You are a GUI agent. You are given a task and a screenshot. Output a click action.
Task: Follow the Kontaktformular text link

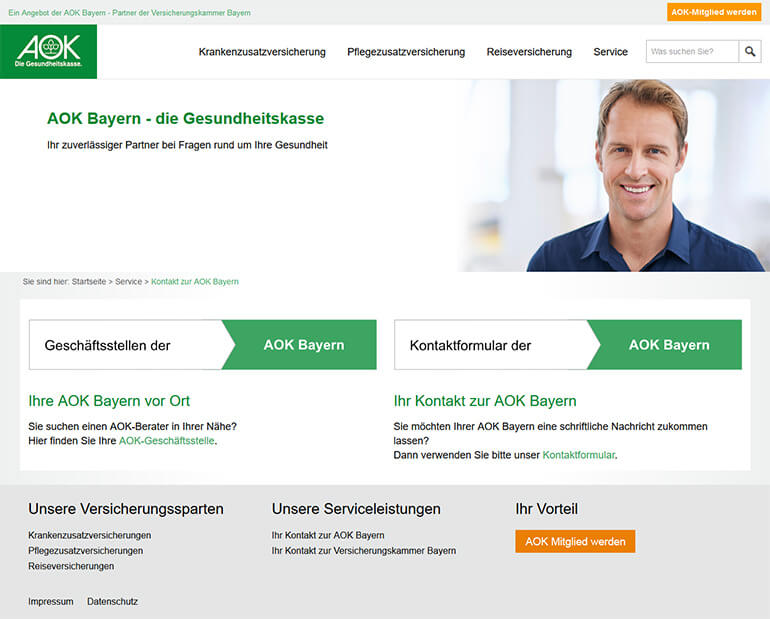[578, 455]
